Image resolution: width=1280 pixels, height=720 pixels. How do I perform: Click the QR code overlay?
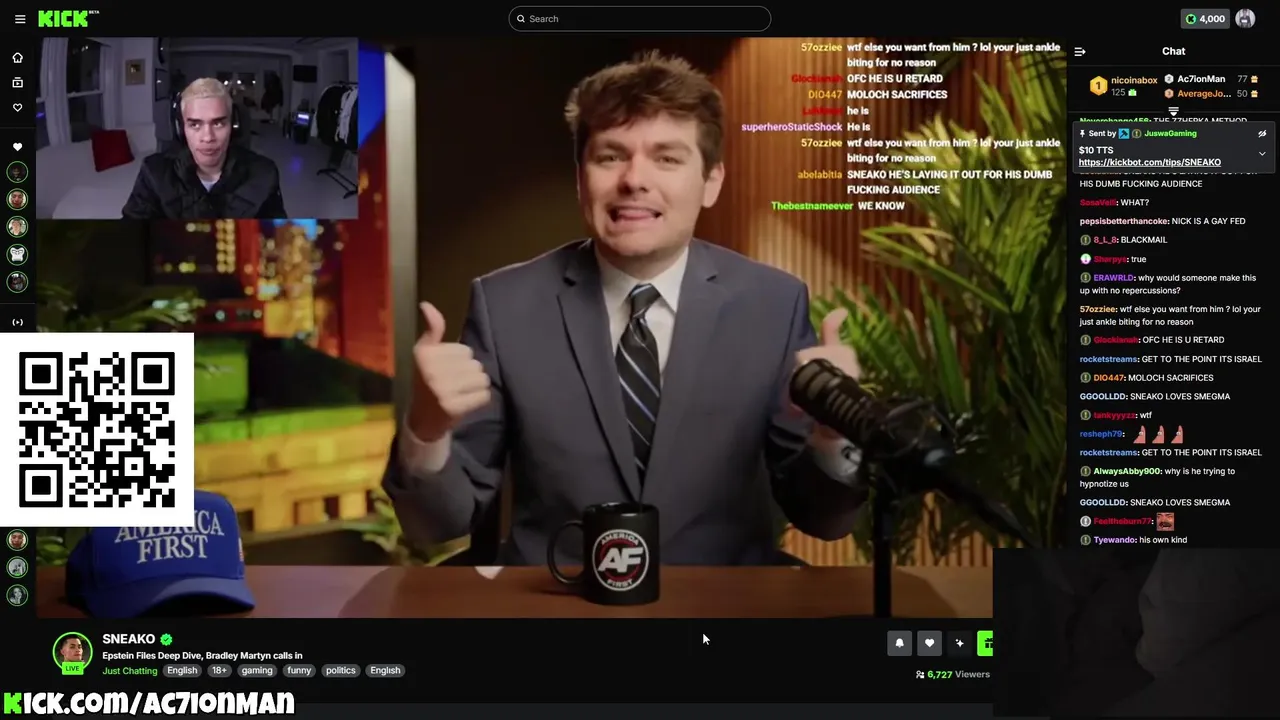coord(97,430)
